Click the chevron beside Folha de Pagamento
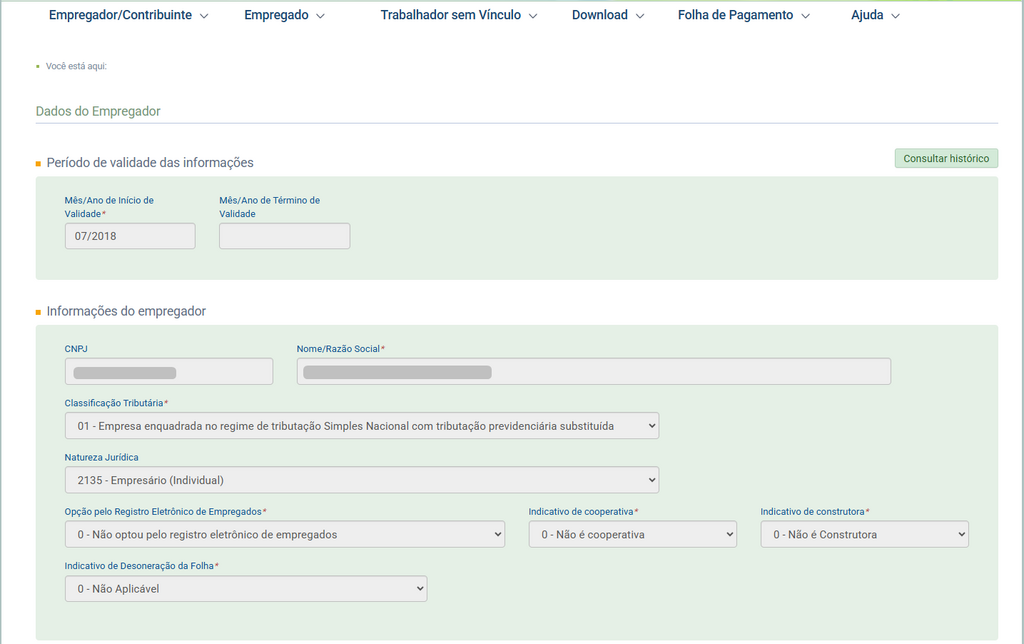1024x644 pixels. click(806, 17)
